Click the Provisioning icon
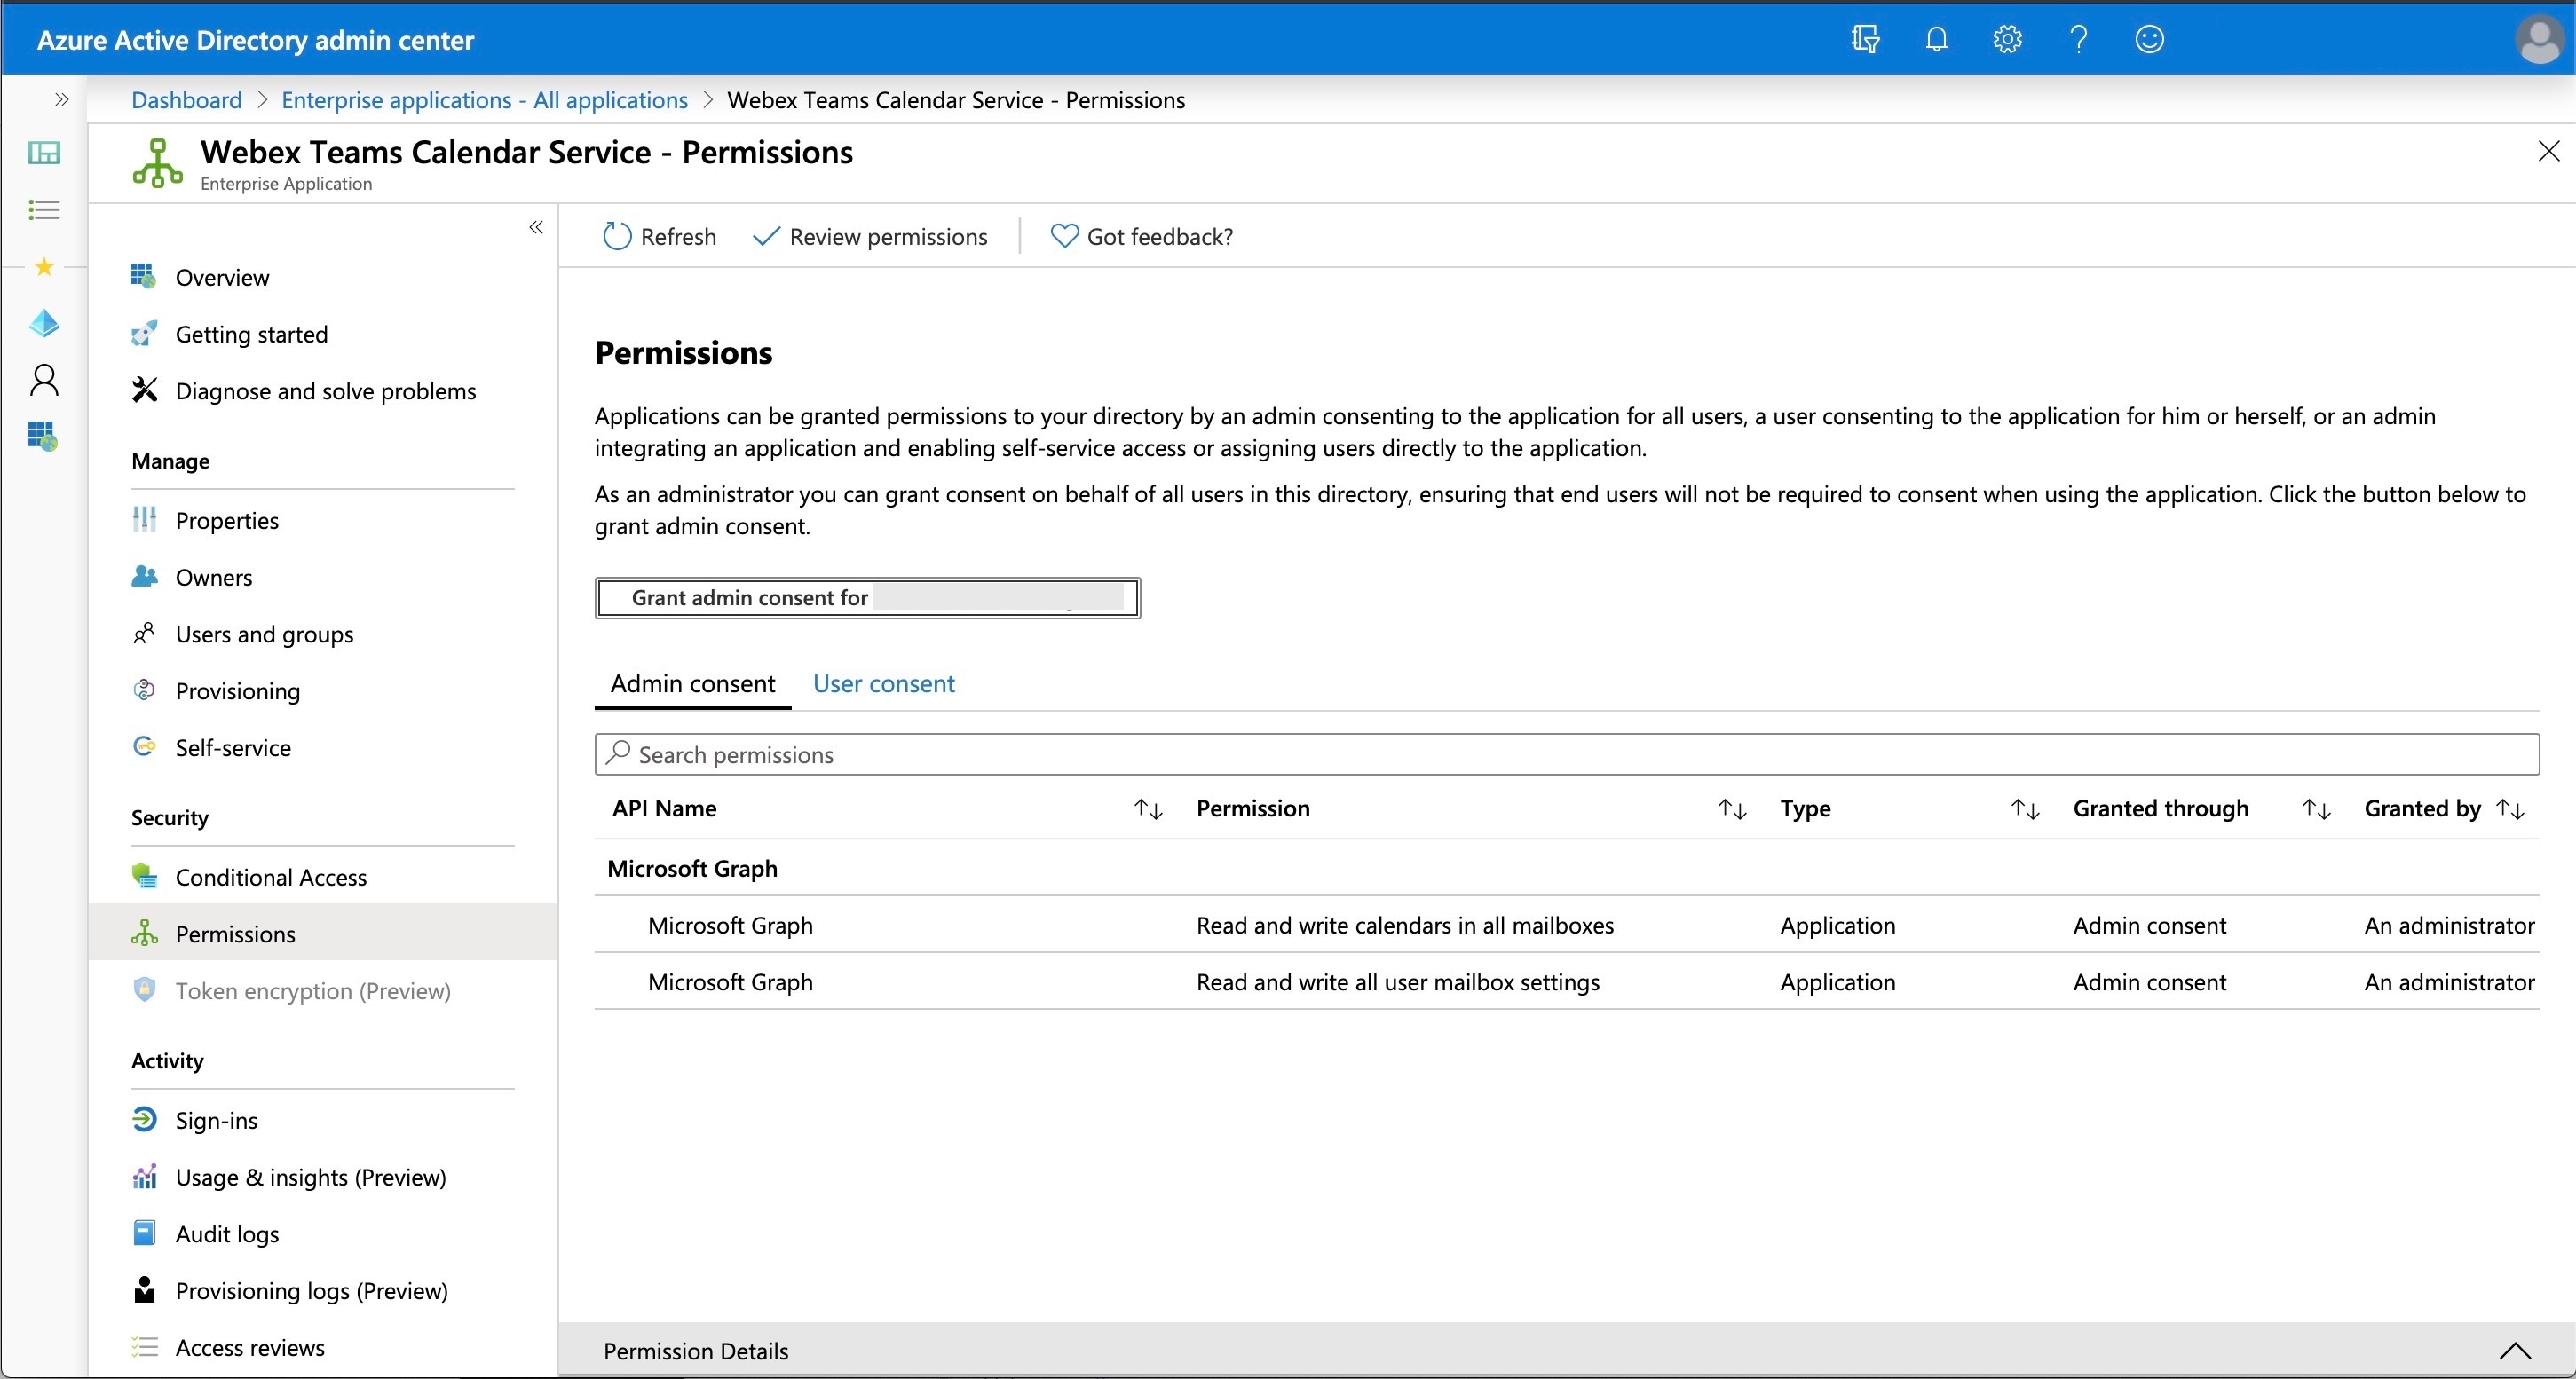 tap(144, 690)
